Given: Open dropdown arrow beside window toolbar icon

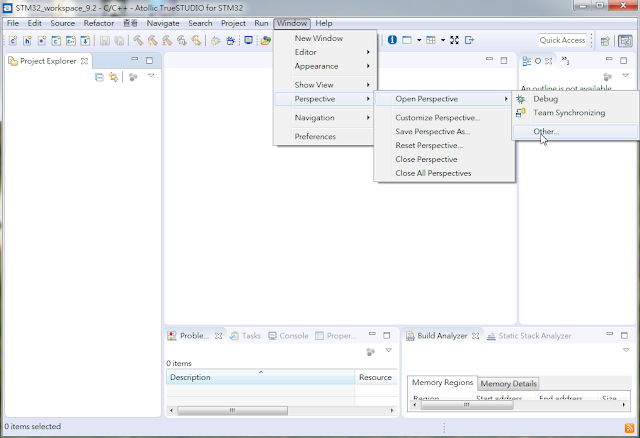Looking at the screenshot, I should (x=419, y=40).
